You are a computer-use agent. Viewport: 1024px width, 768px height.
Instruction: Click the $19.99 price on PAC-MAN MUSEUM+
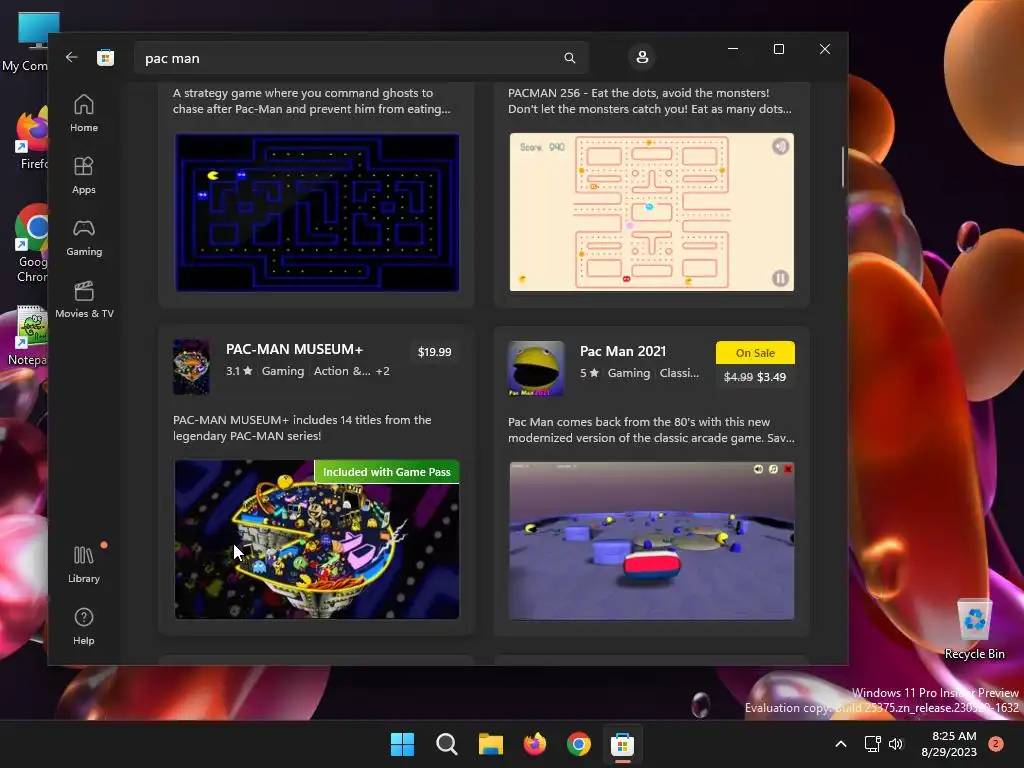coord(434,352)
